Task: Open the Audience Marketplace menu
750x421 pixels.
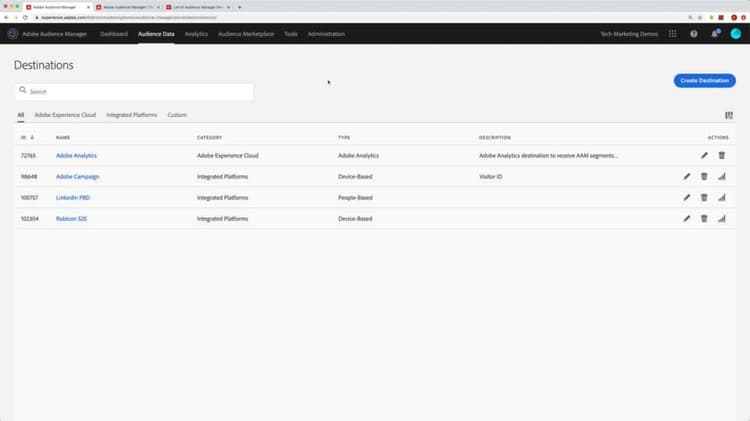Action: click(x=246, y=34)
